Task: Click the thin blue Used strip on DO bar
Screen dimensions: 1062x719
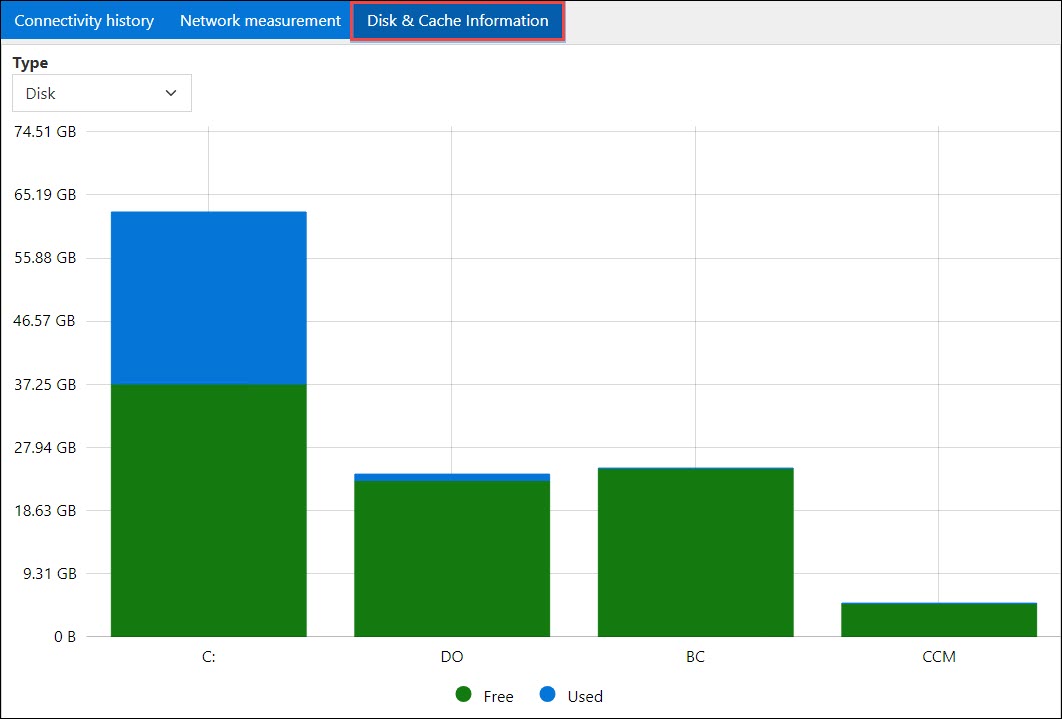Action: pyautogui.click(x=452, y=477)
